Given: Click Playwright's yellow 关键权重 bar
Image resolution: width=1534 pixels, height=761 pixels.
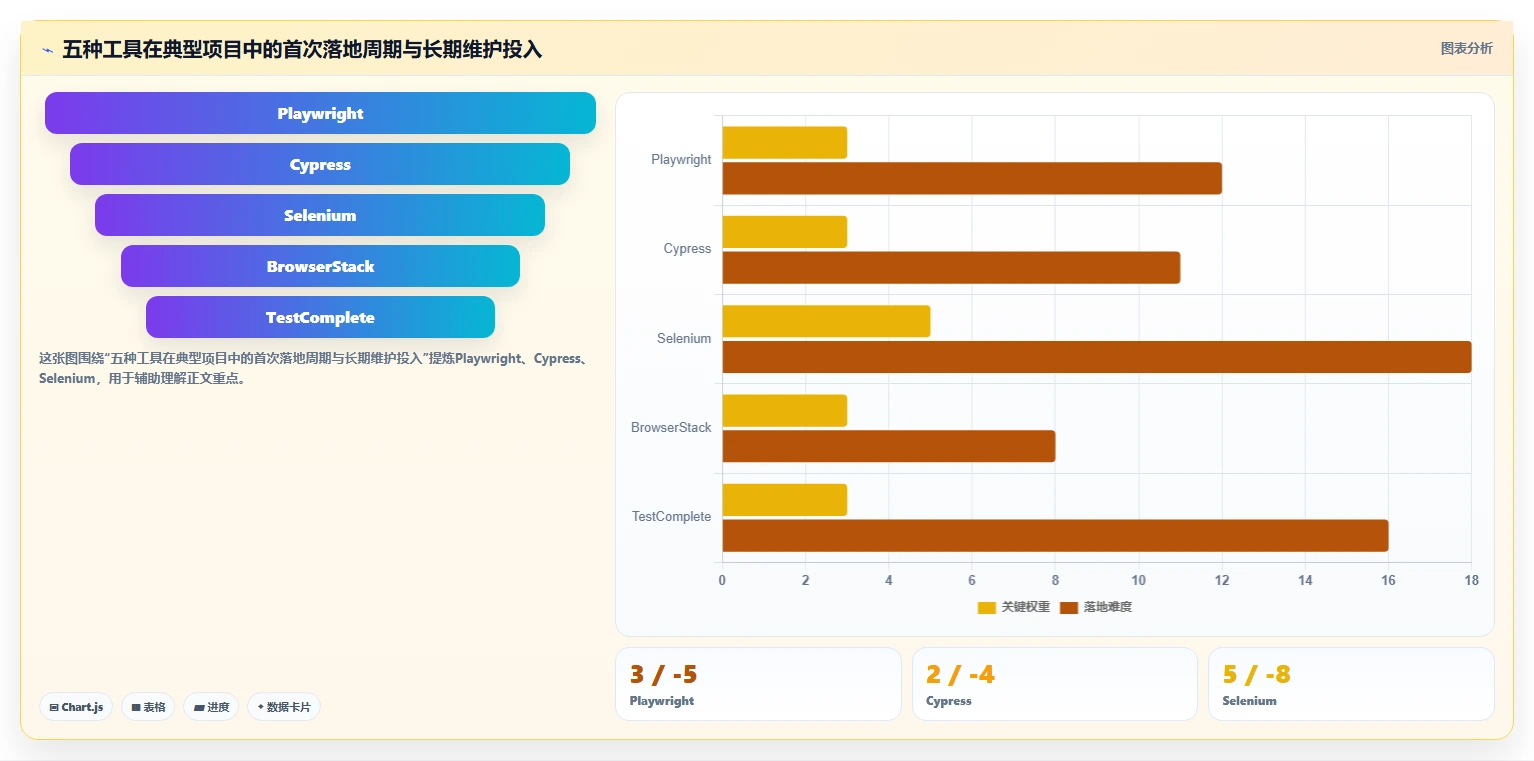Looking at the screenshot, I should 785,142.
